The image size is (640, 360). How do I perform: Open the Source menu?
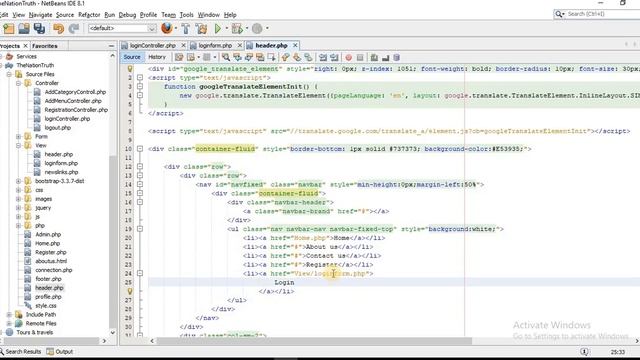coord(65,15)
